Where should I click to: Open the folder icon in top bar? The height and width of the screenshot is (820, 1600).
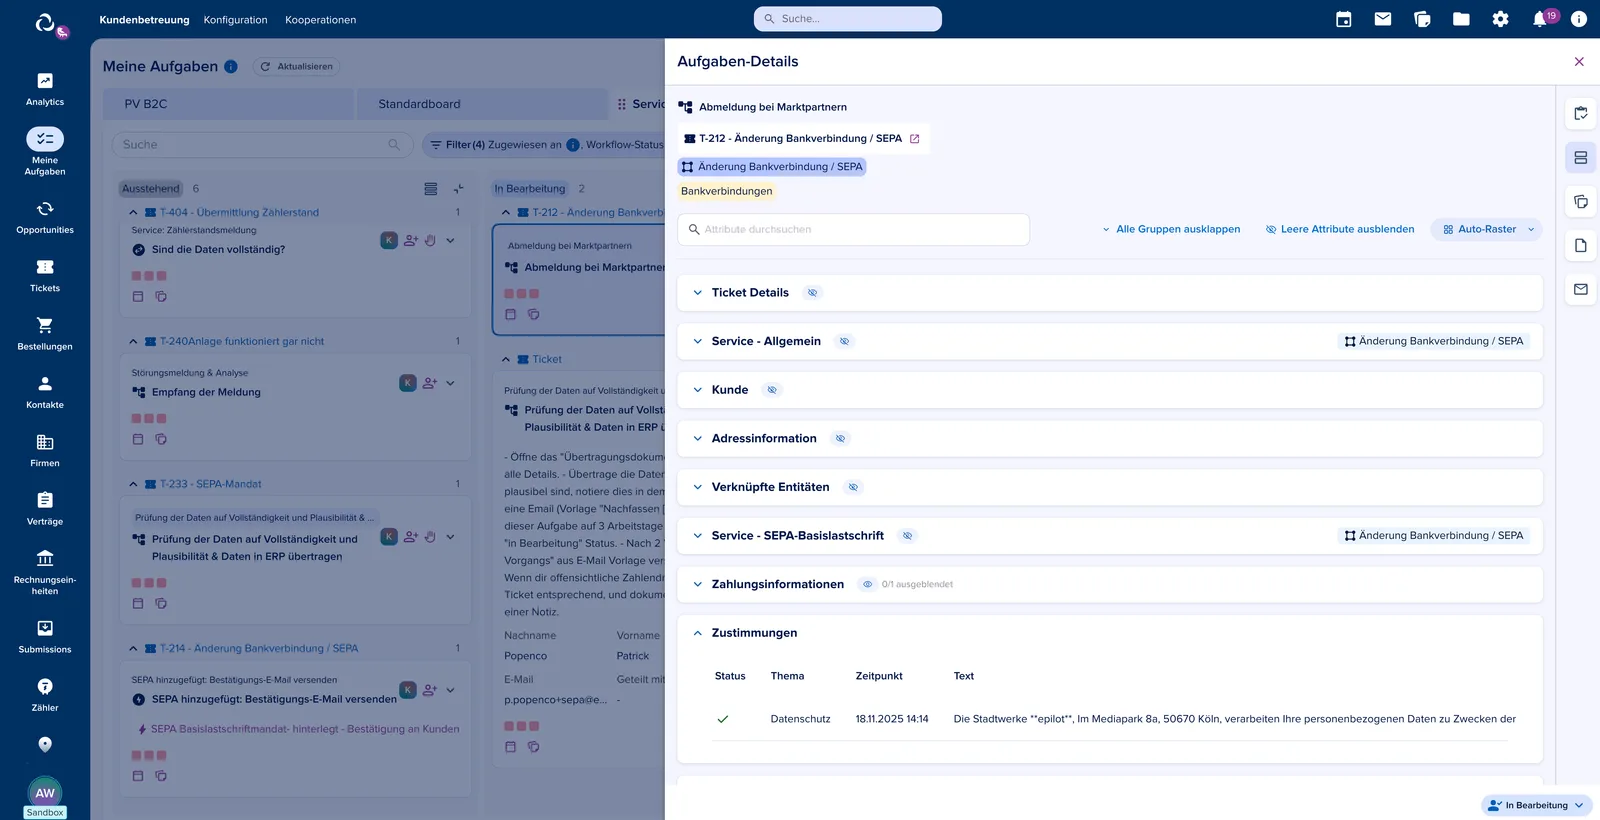1461,19
